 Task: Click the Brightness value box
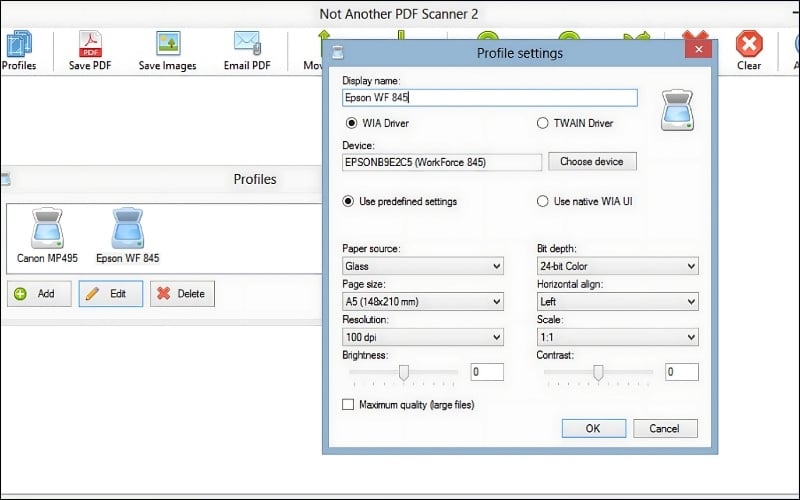pyautogui.click(x=487, y=372)
